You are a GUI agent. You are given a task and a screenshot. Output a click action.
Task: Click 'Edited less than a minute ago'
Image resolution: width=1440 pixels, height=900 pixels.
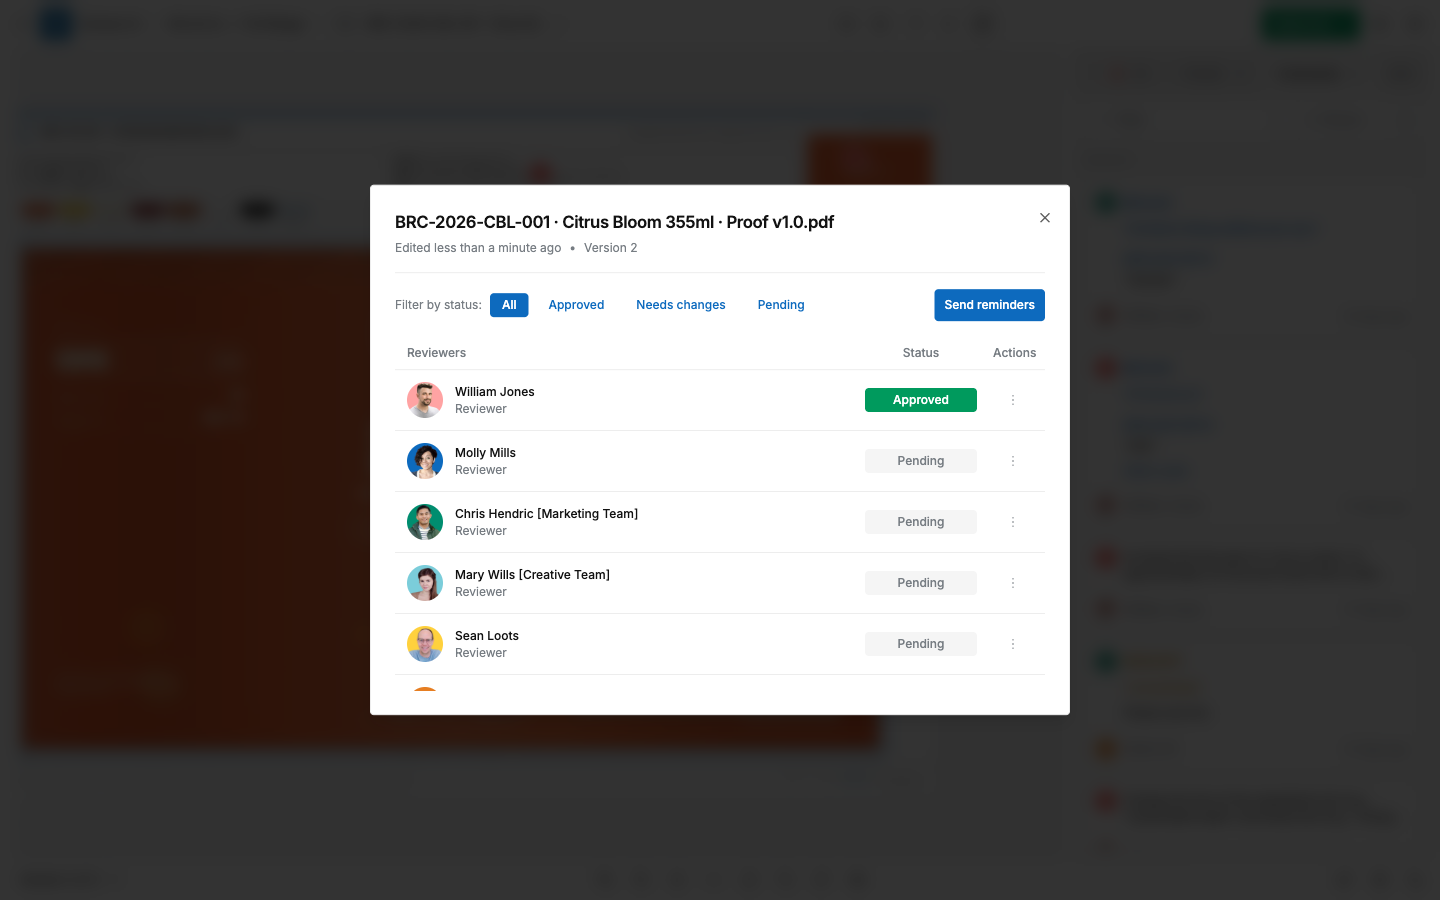click(x=478, y=248)
